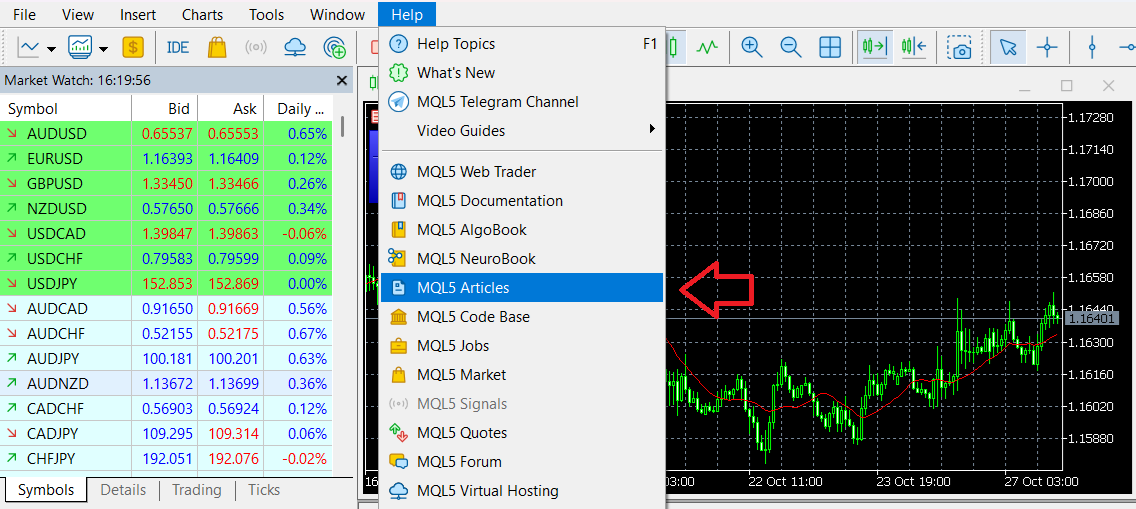This screenshot has height=509, width=1136.
Task: Sort by the Symbol column header
Action: tap(66, 109)
